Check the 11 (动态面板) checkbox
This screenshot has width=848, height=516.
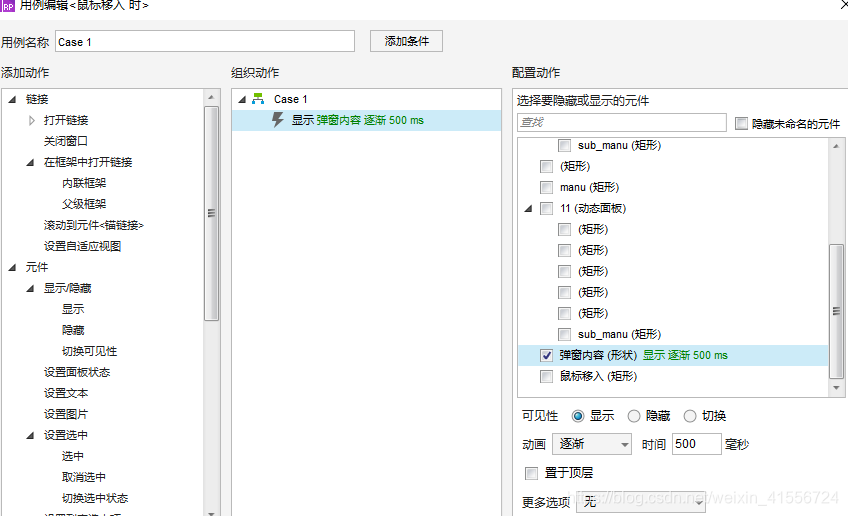(x=546, y=208)
